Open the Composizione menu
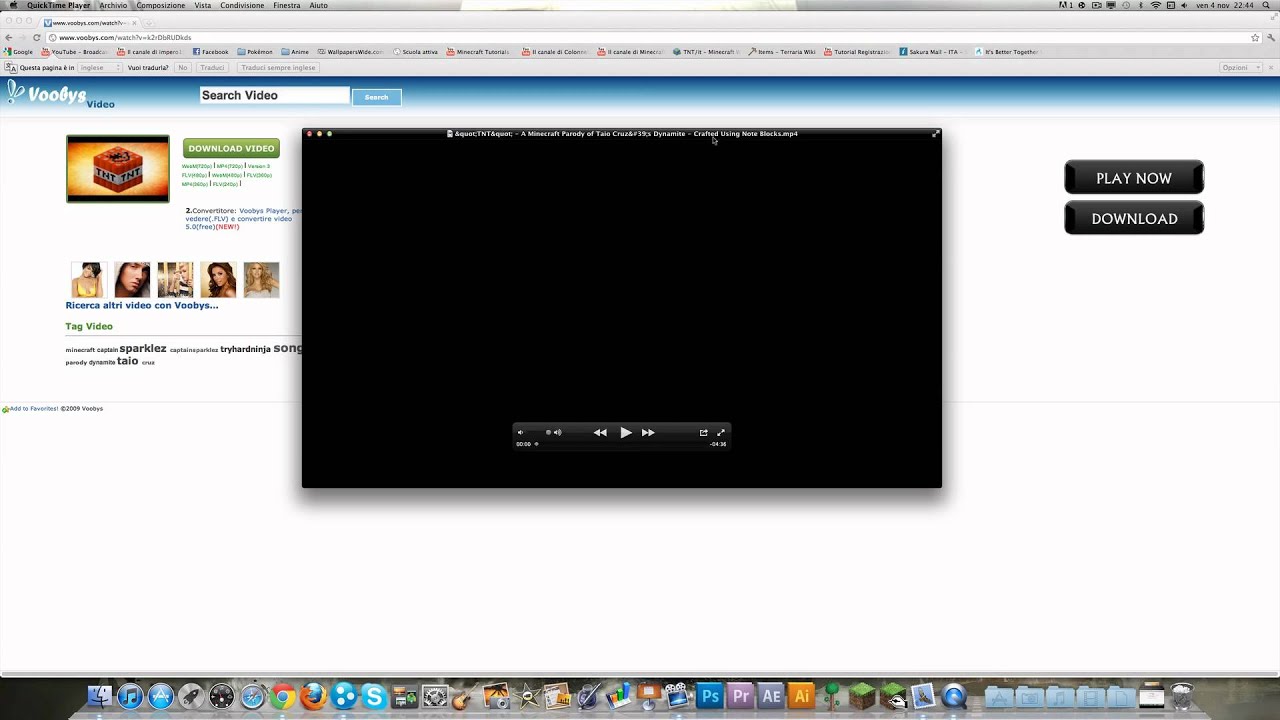The width and height of the screenshot is (1280, 720). pyautogui.click(x=161, y=6)
